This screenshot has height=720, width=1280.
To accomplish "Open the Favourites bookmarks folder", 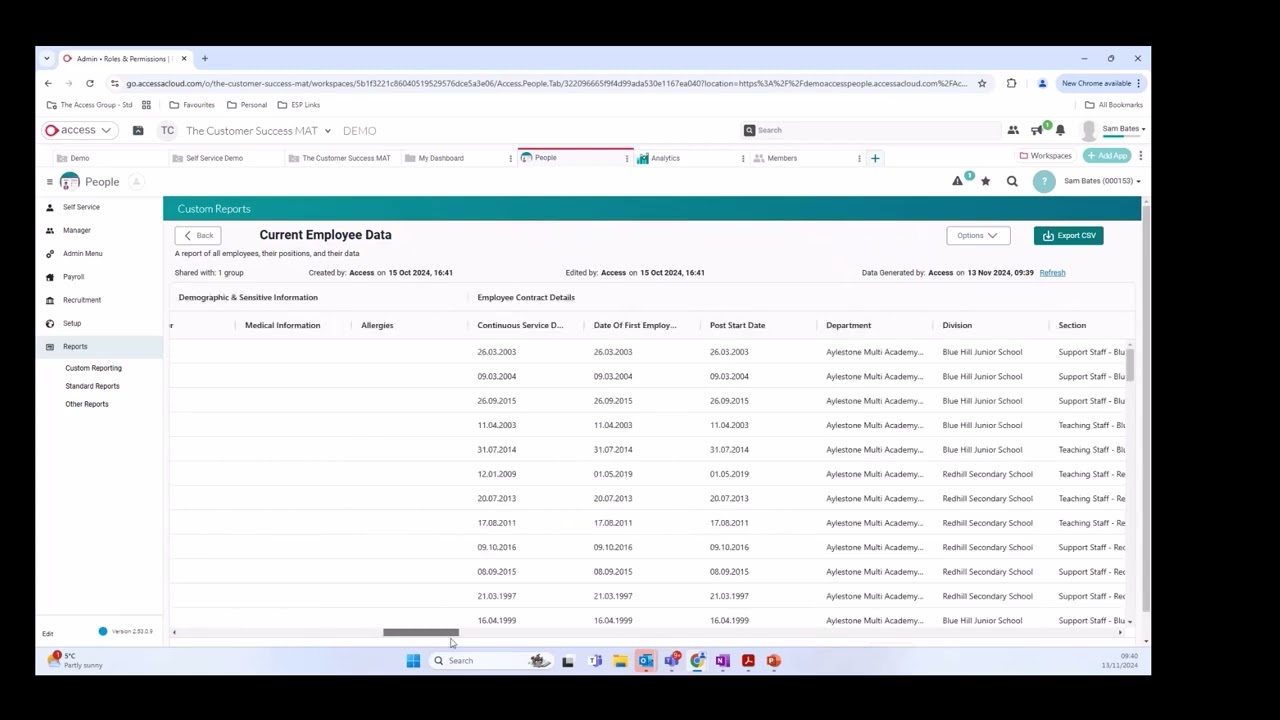I will pyautogui.click(x=192, y=105).
